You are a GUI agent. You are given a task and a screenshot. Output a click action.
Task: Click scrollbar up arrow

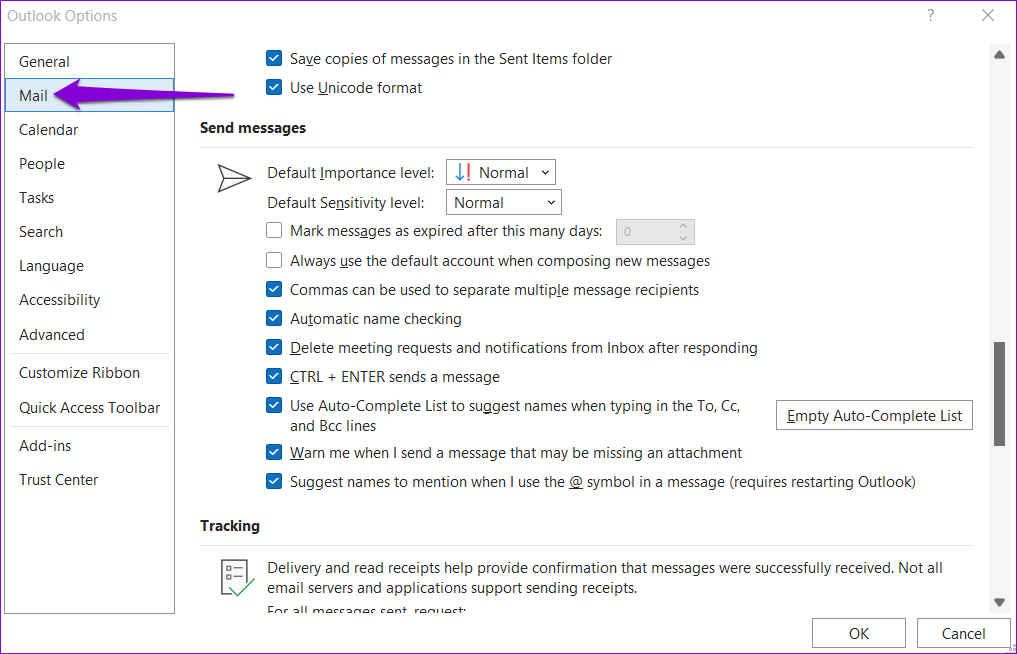pyautogui.click(x=999, y=54)
